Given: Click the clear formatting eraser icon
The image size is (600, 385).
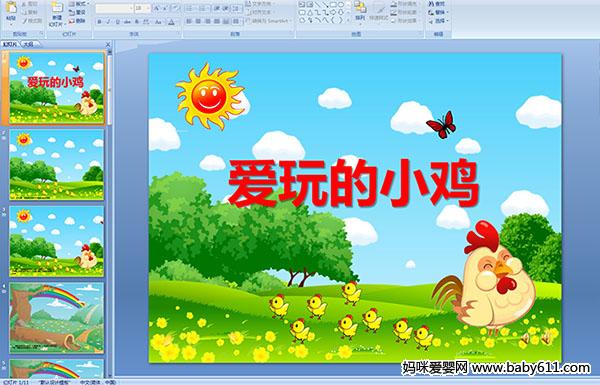Looking at the screenshot, I should 176,8.
